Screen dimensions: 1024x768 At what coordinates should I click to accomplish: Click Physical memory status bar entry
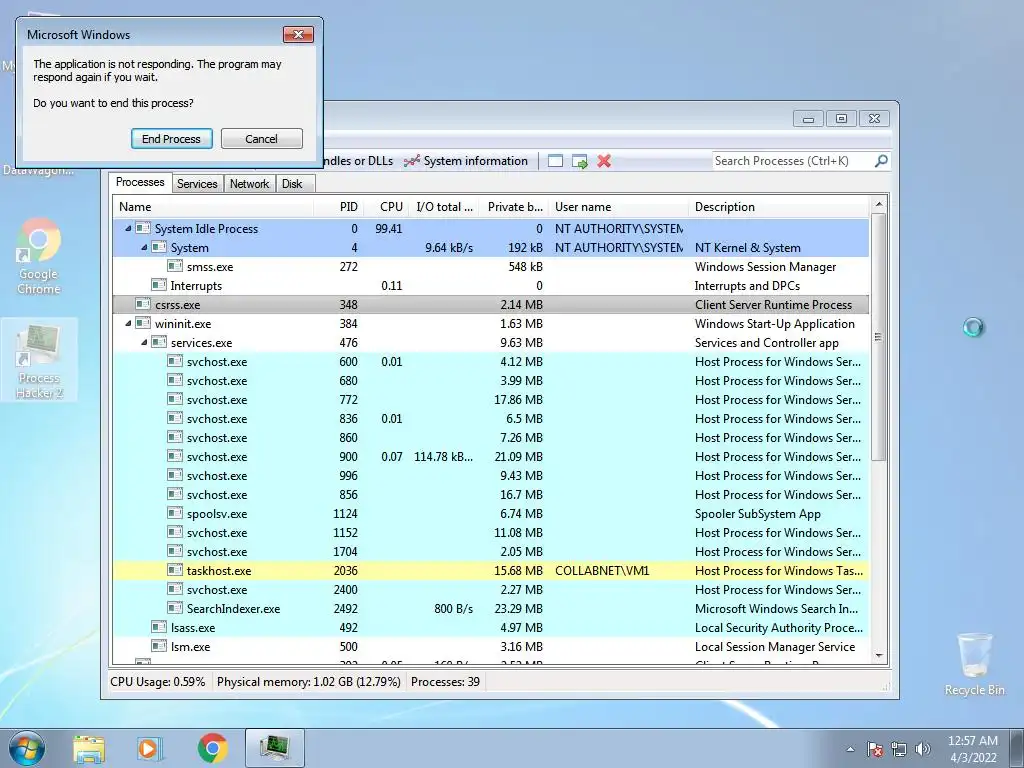[308, 682]
